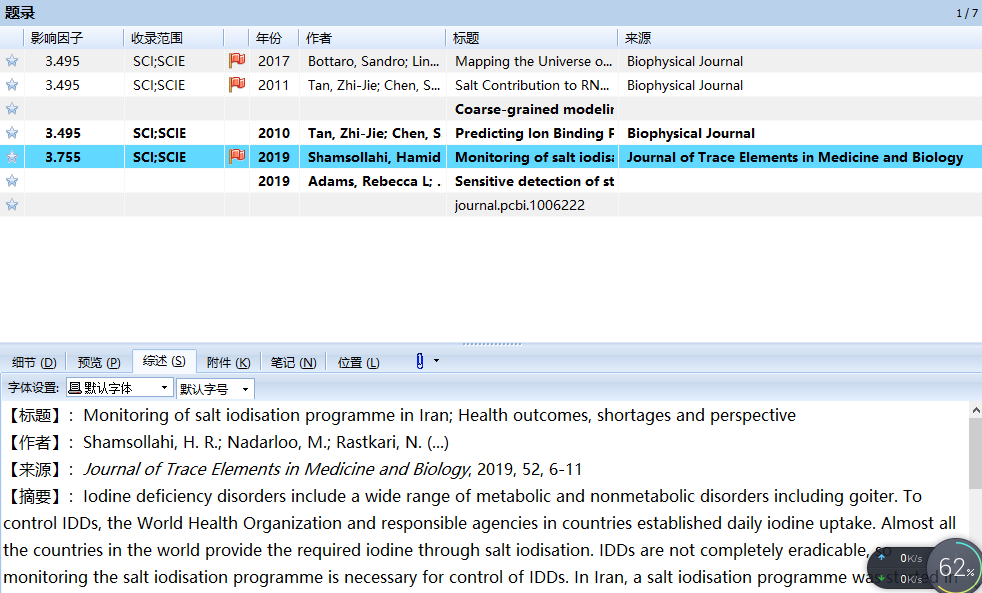Screen dimensions: 982x593
Task: Sort by 作者 column header
Action: [372, 38]
